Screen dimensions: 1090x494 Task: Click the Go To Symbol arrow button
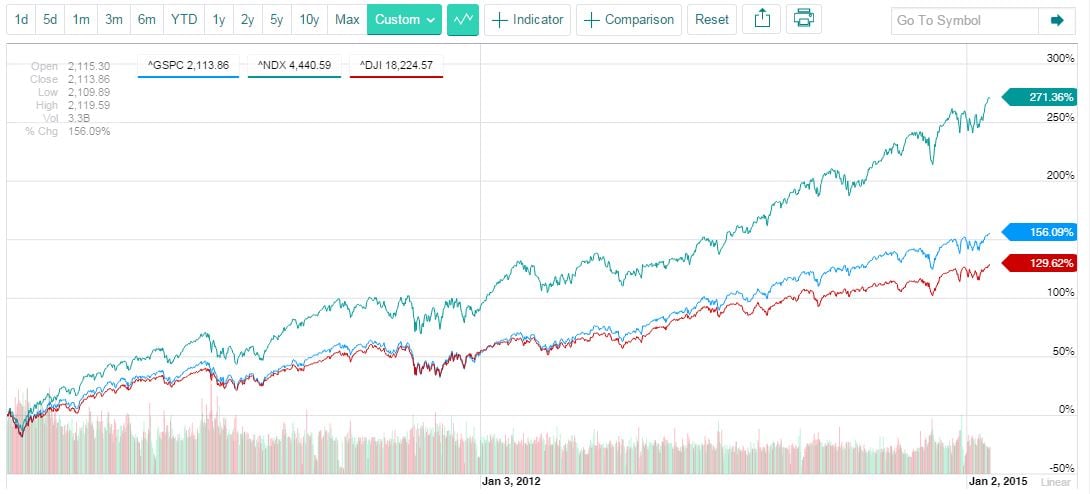coord(1057,20)
